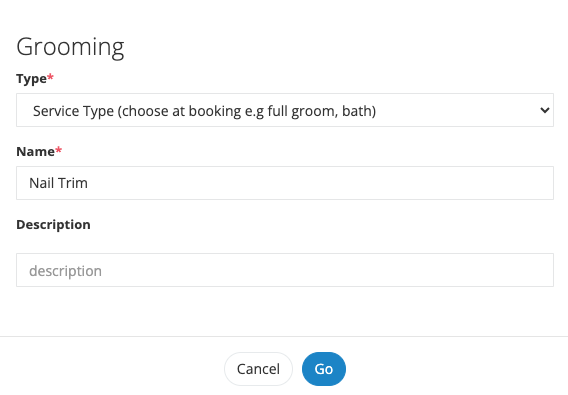Expand options for full groom, bath selector
The width and height of the screenshot is (568, 395).
285,110
